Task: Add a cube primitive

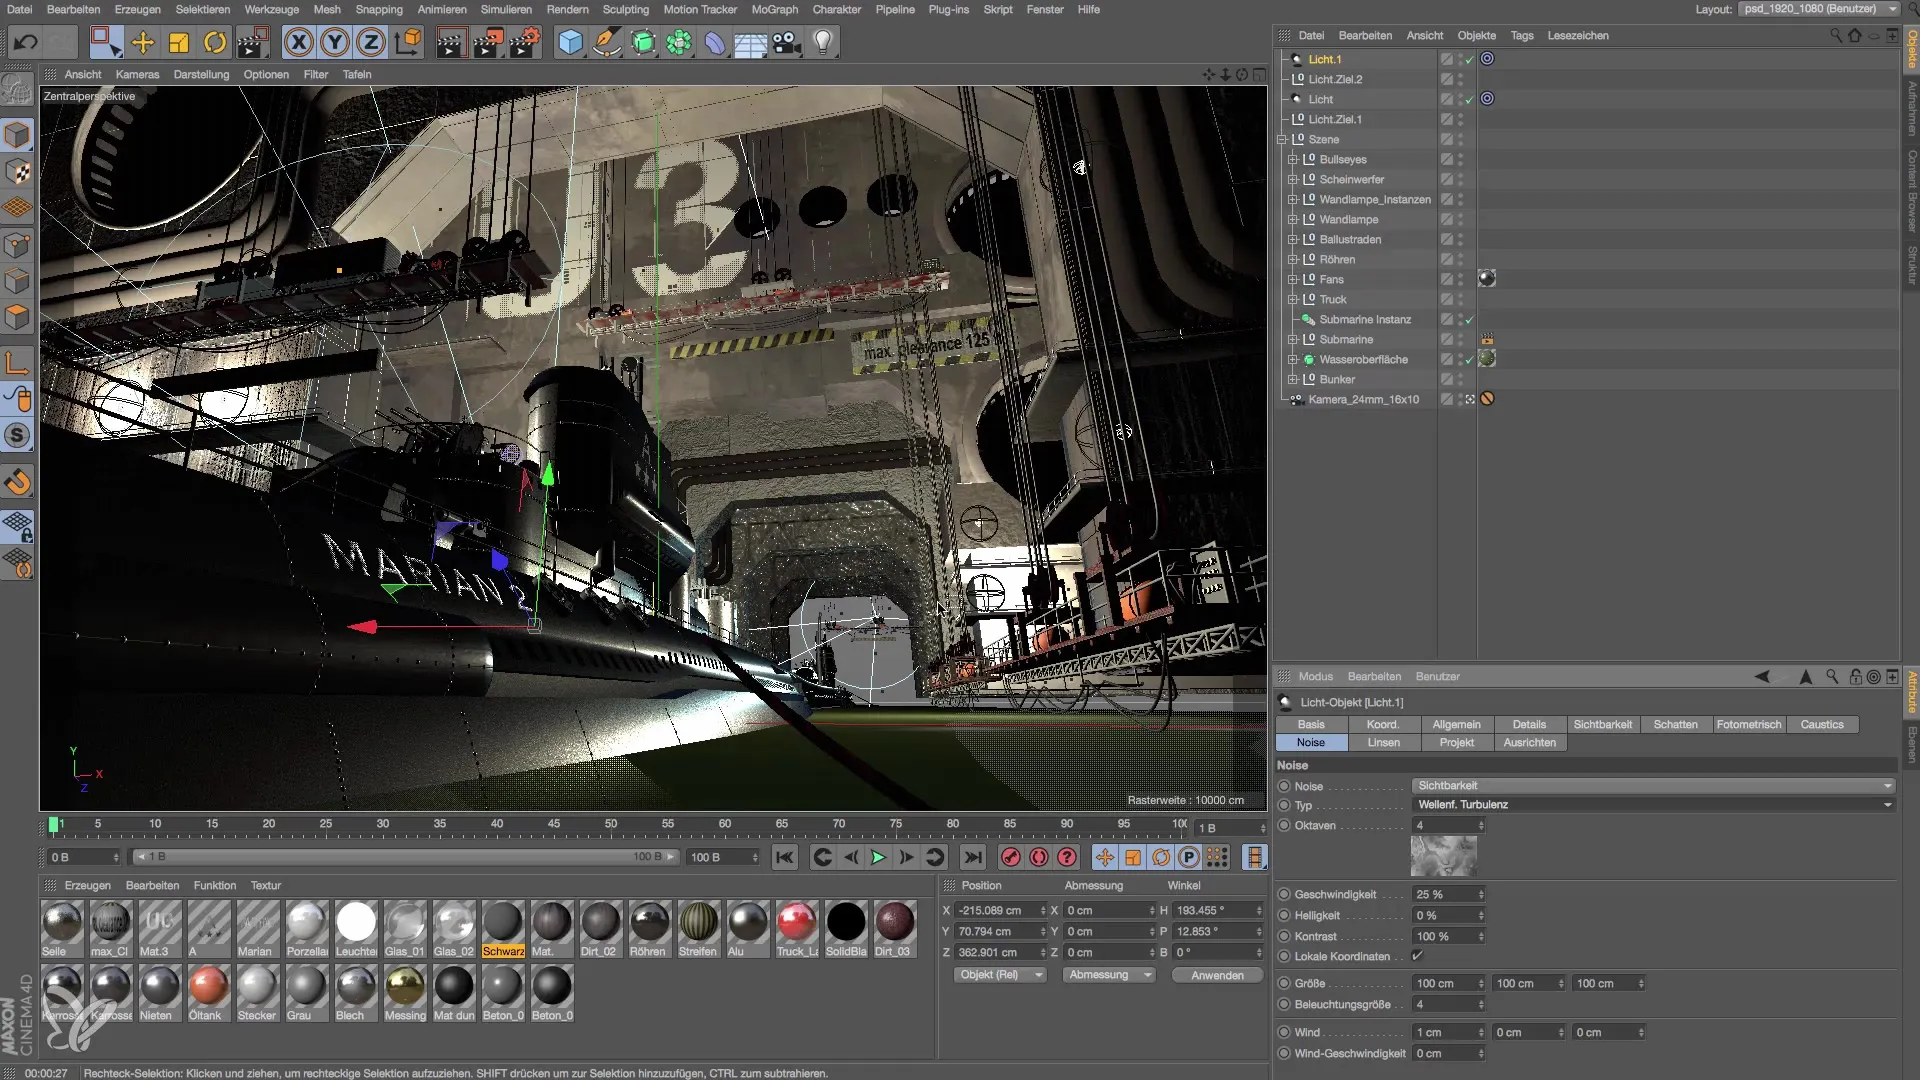Action: [570, 42]
